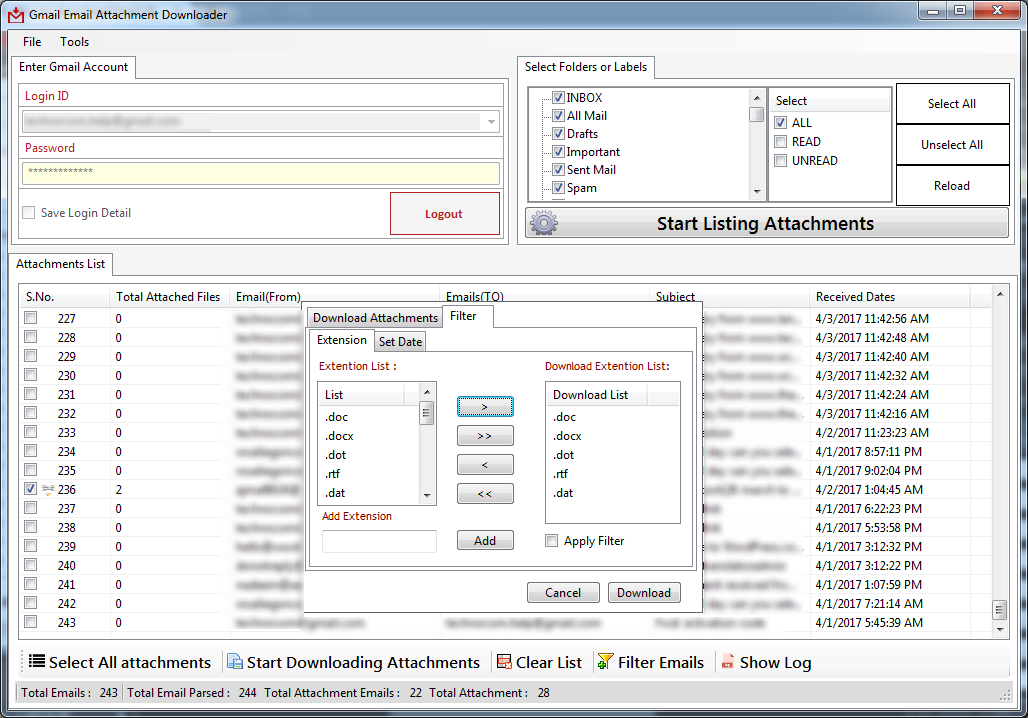Screen dimensions: 1028x718
Task: Click the Filter Emails funnel icon
Action: tap(605, 662)
